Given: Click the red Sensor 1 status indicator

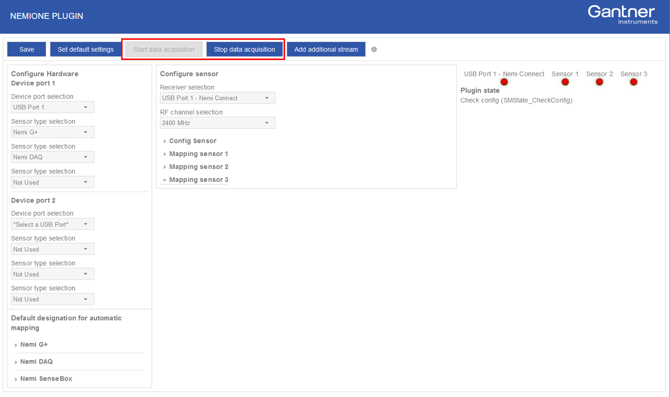Looking at the screenshot, I should [565, 82].
